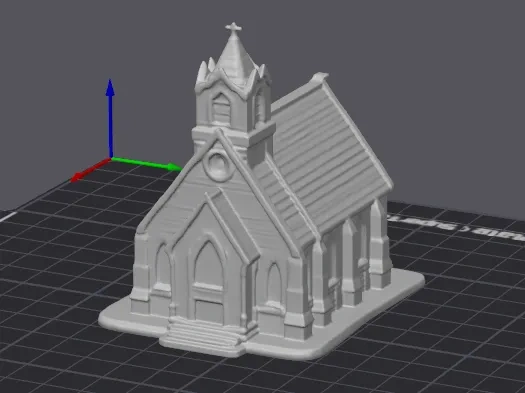The height and width of the screenshot is (393, 525).
Task: Click the cross atop the church steeple
Action: coord(233,27)
